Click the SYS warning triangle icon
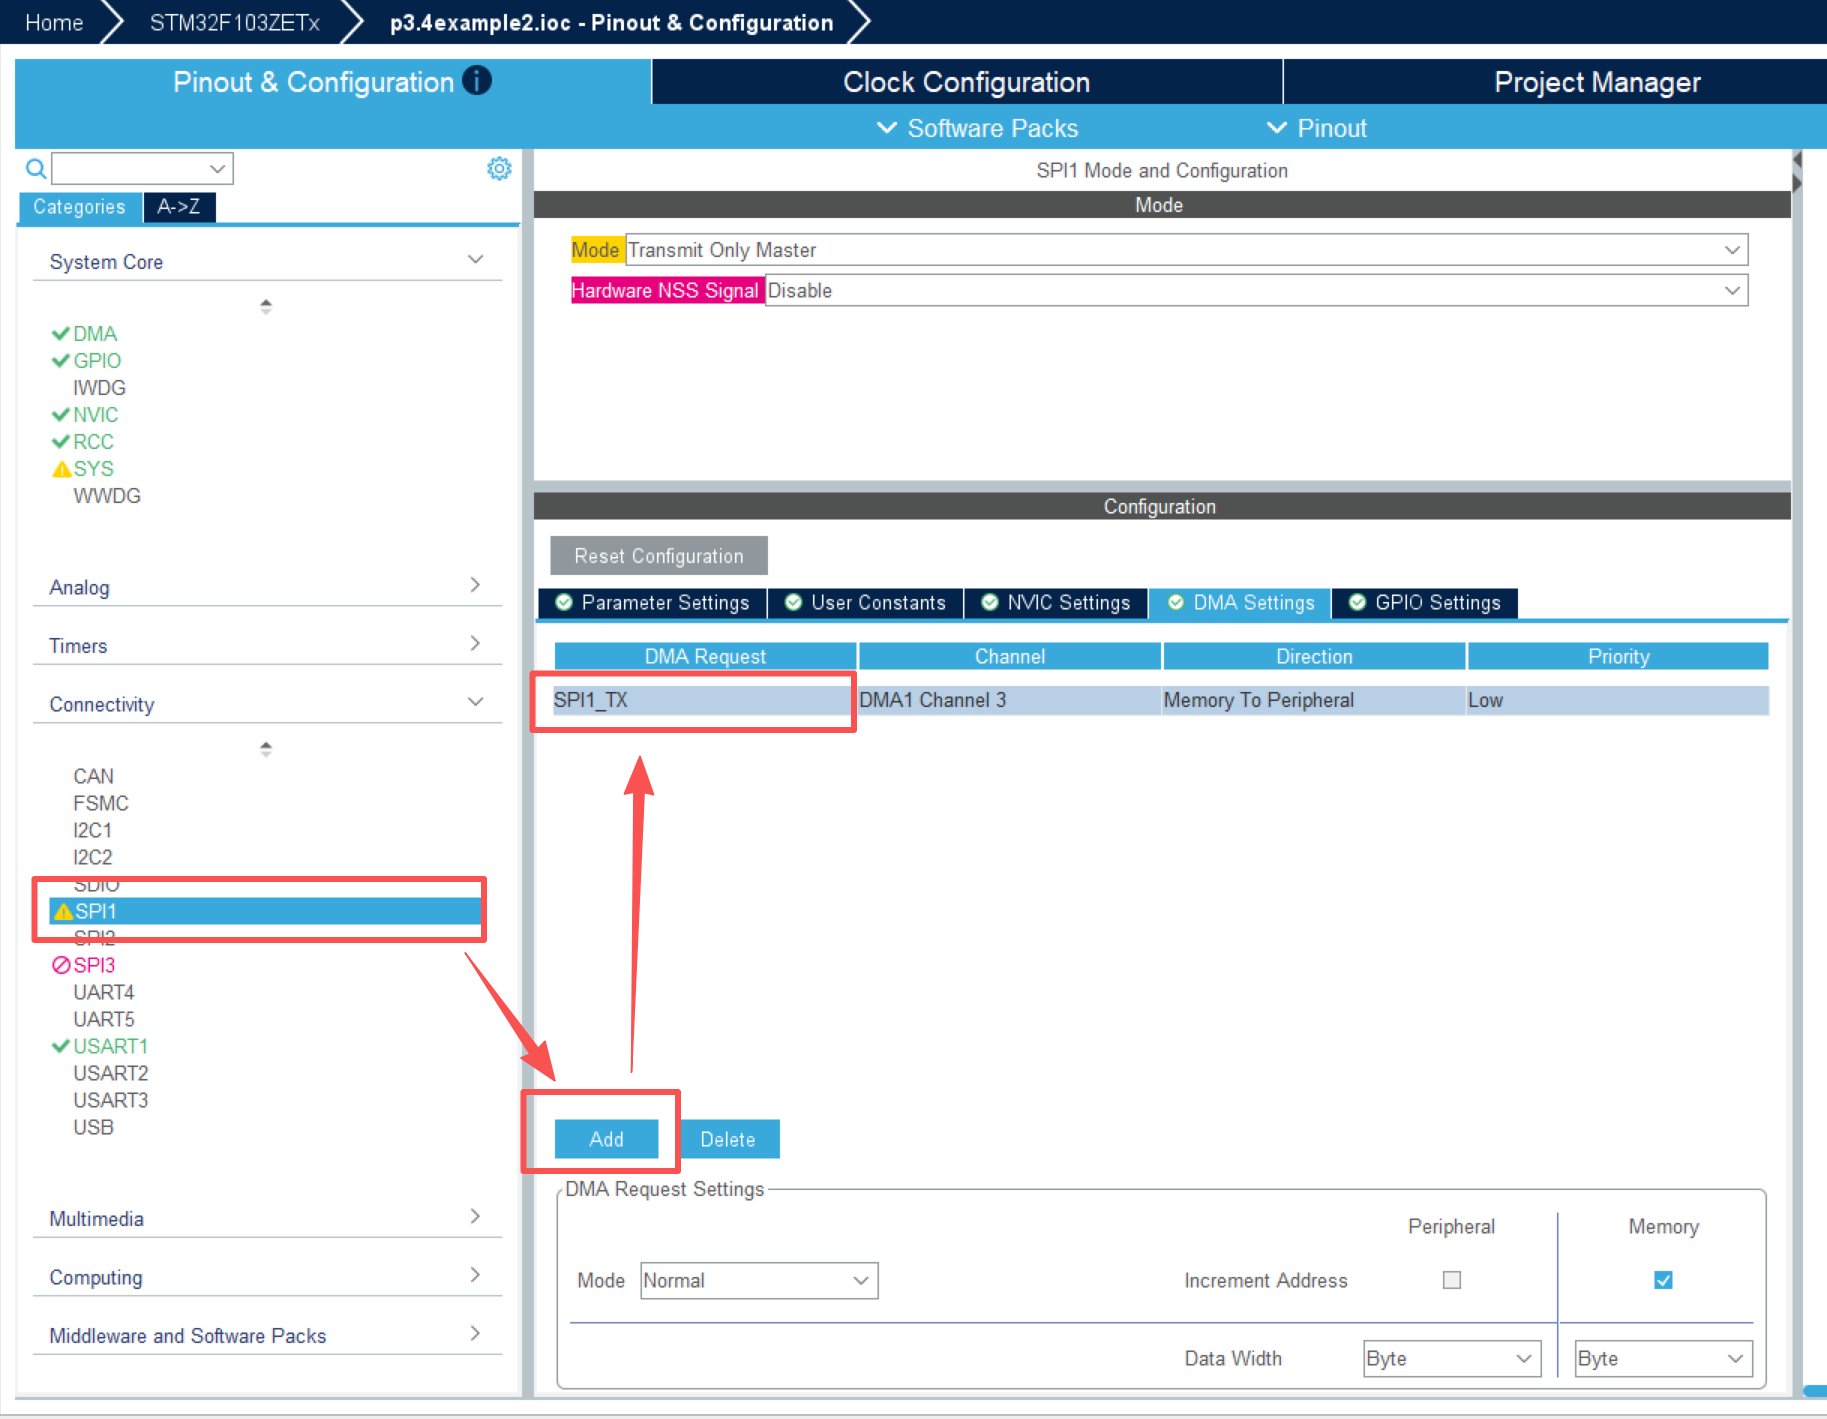The width and height of the screenshot is (1827, 1419). pos(62,469)
